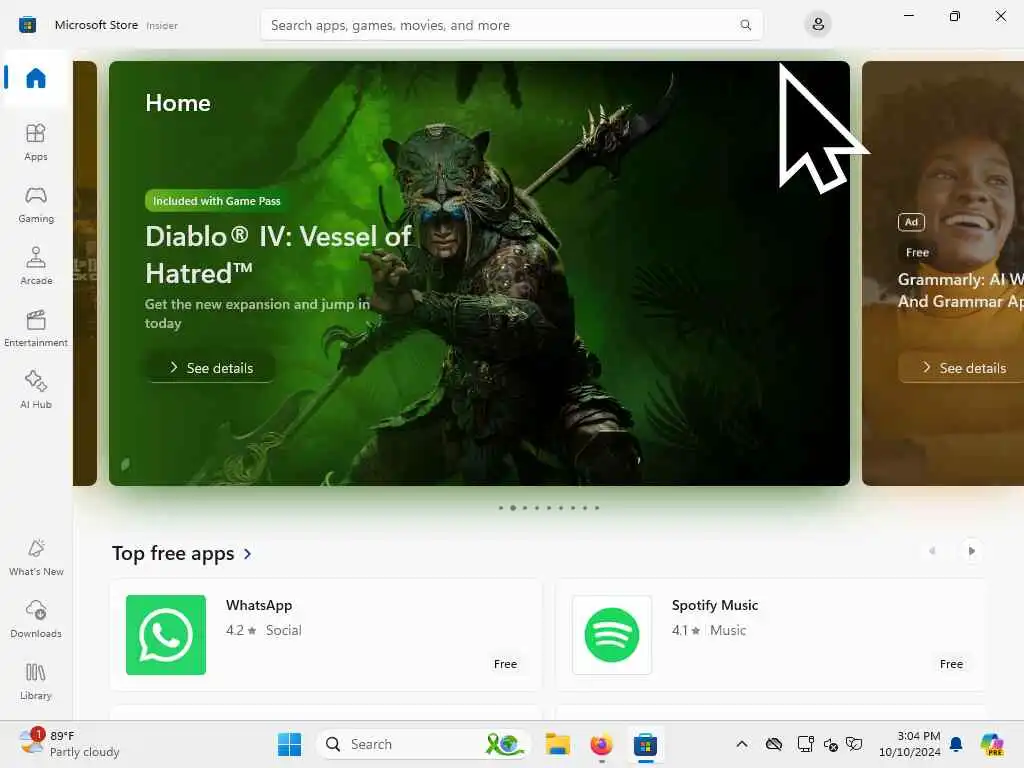Click the Free label on Spotify Music
Image resolution: width=1024 pixels, height=768 pixels.
click(952, 664)
